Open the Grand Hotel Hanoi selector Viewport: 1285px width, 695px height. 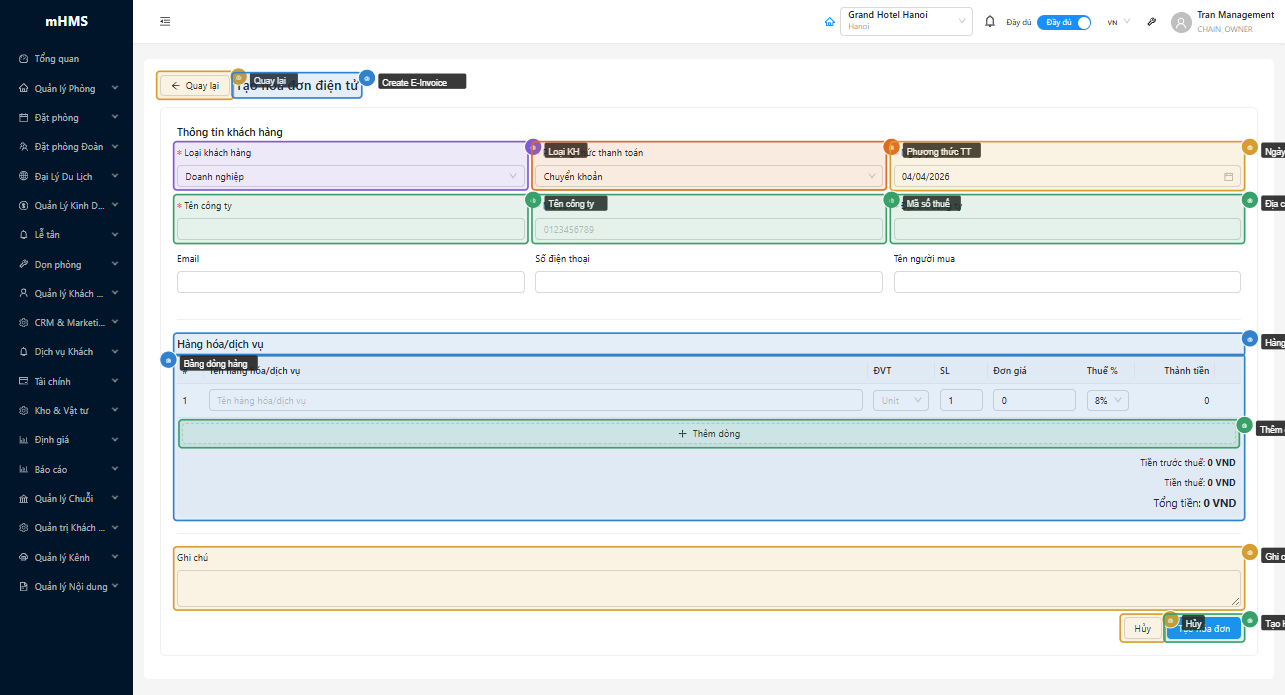(x=907, y=21)
